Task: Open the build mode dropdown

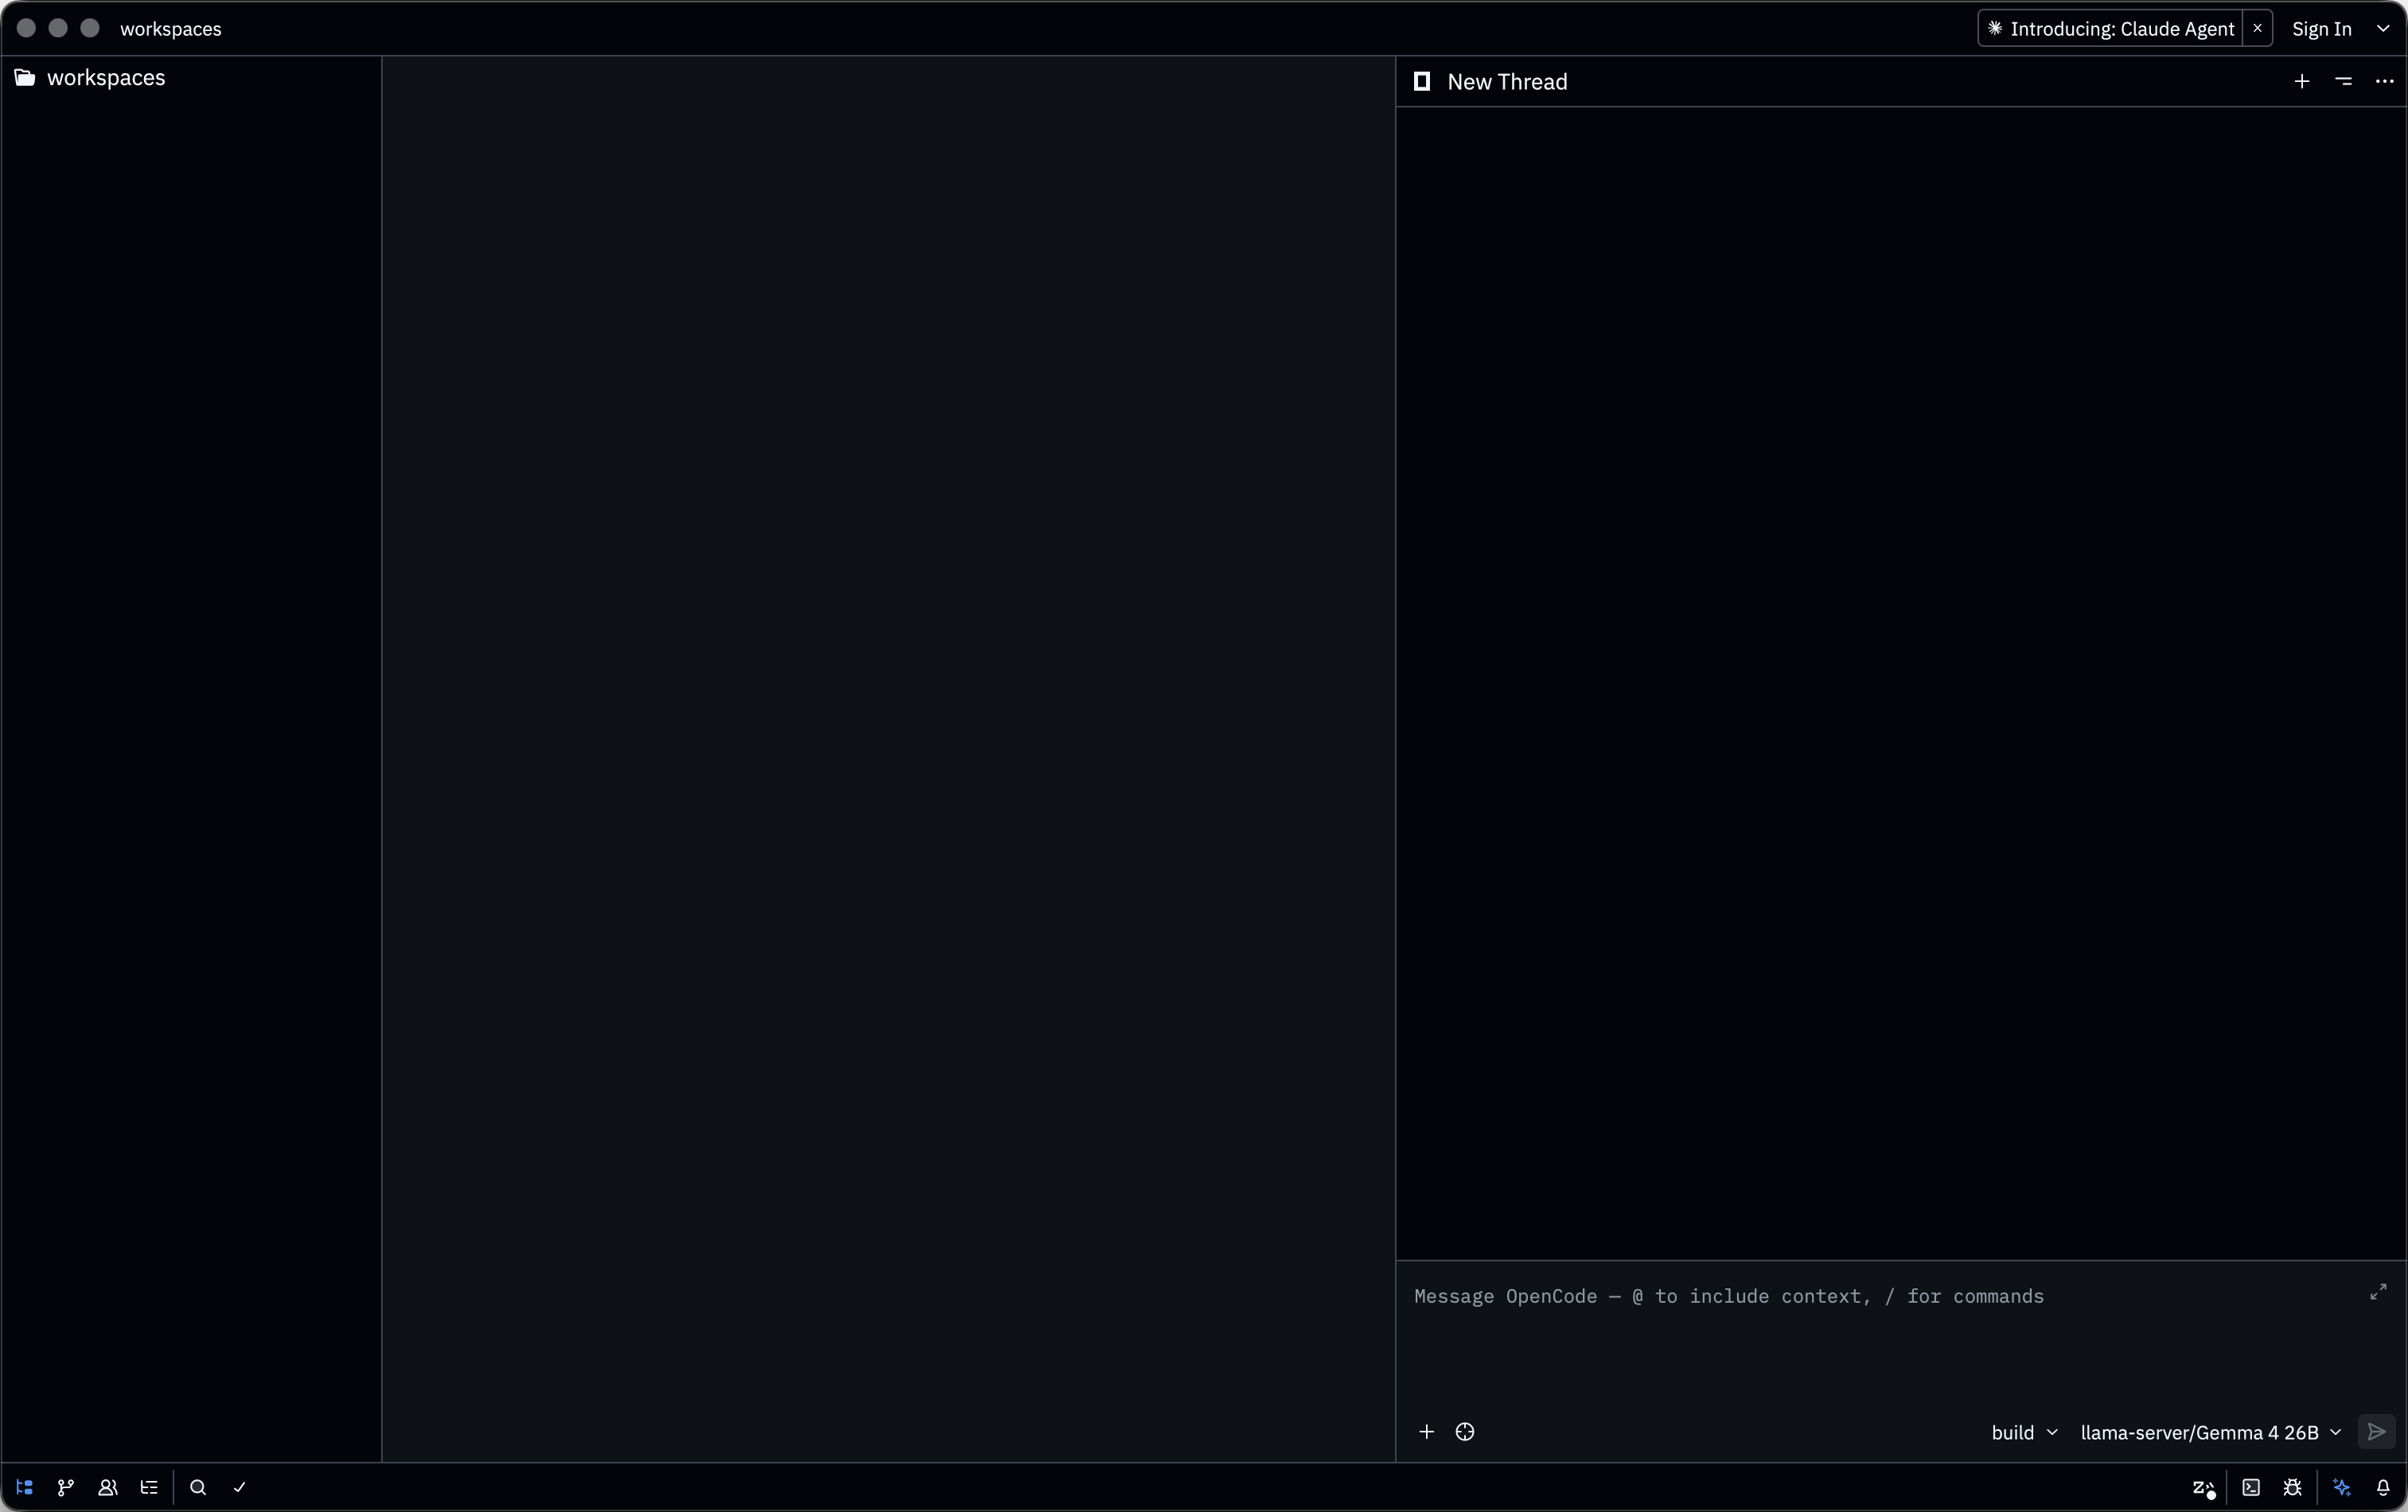Action: 2024,1432
